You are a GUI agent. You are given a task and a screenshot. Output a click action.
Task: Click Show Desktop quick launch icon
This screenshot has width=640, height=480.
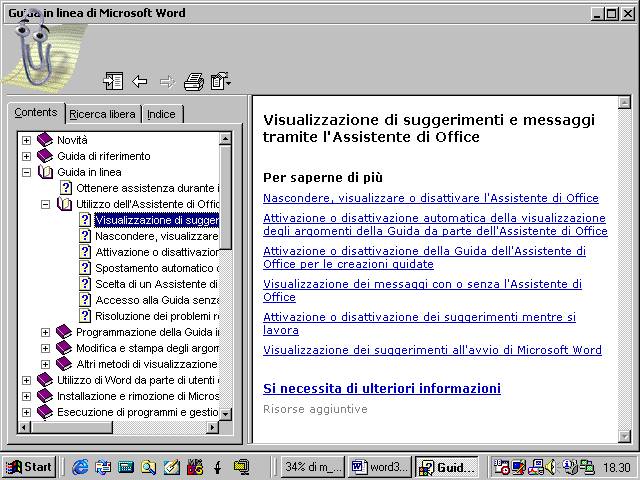[x=171, y=467]
